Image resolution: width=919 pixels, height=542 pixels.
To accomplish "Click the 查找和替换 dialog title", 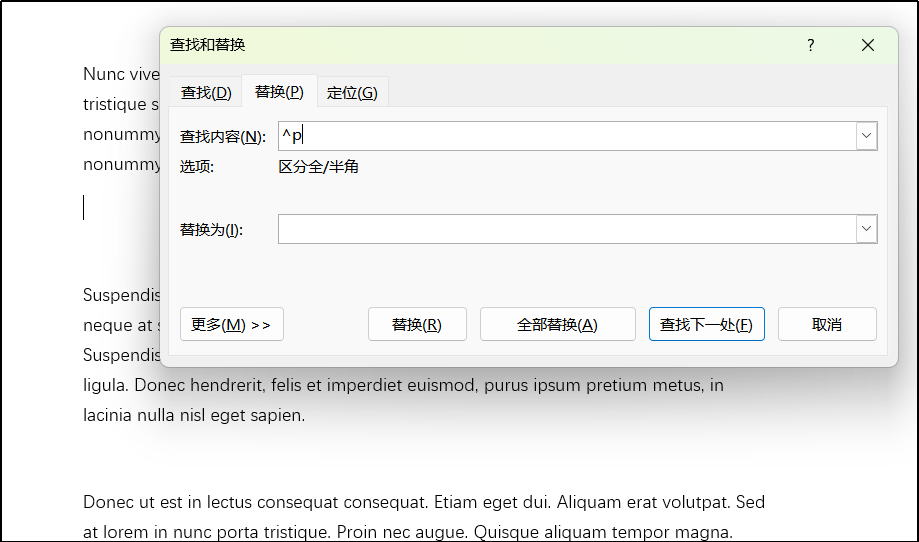I will 207,45.
